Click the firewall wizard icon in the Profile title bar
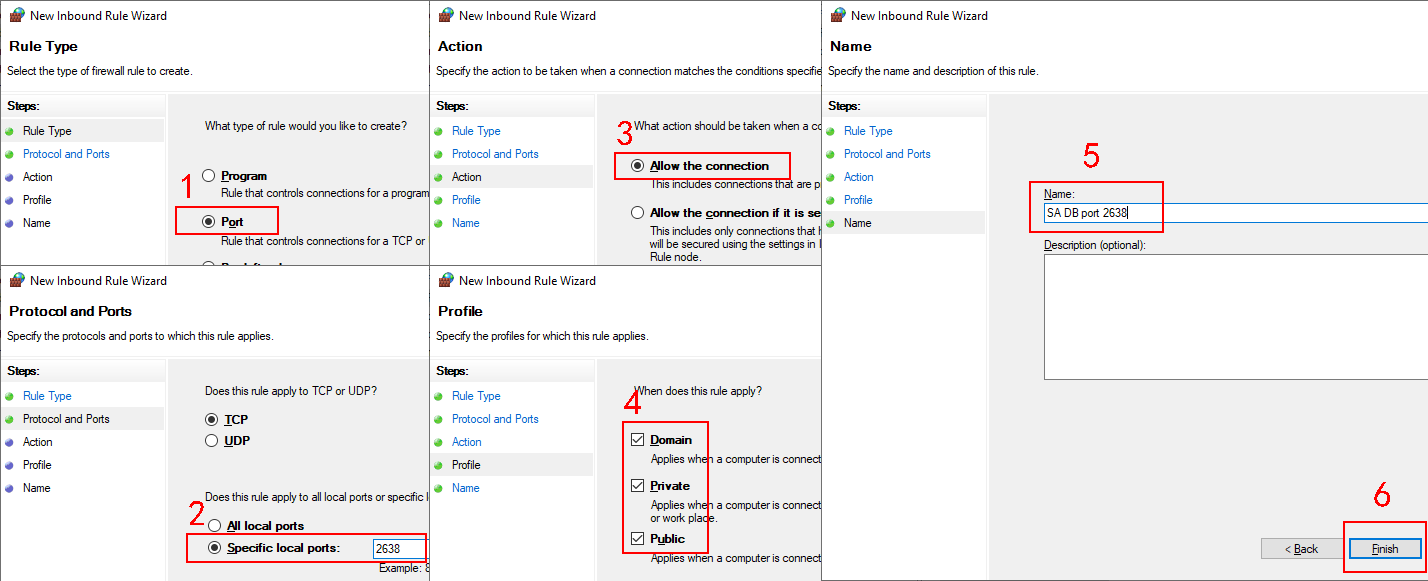The width and height of the screenshot is (1428, 581). tap(446, 280)
